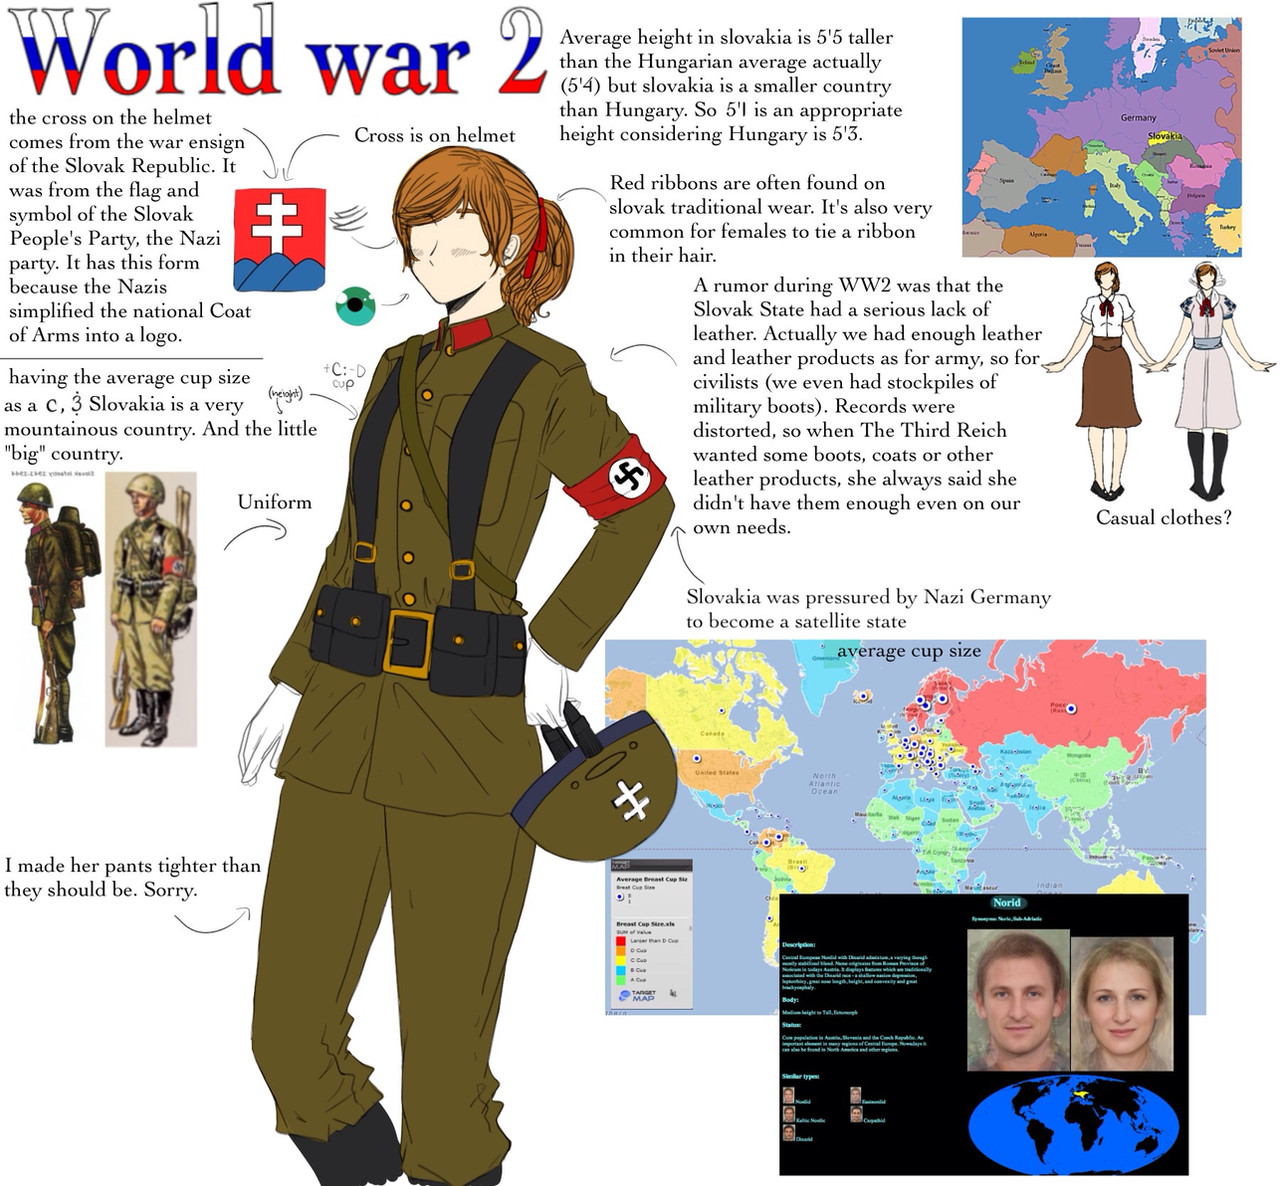Image resolution: width=1280 pixels, height=1186 pixels.
Task: Click the United States label on world map
Action: tap(716, 773)
